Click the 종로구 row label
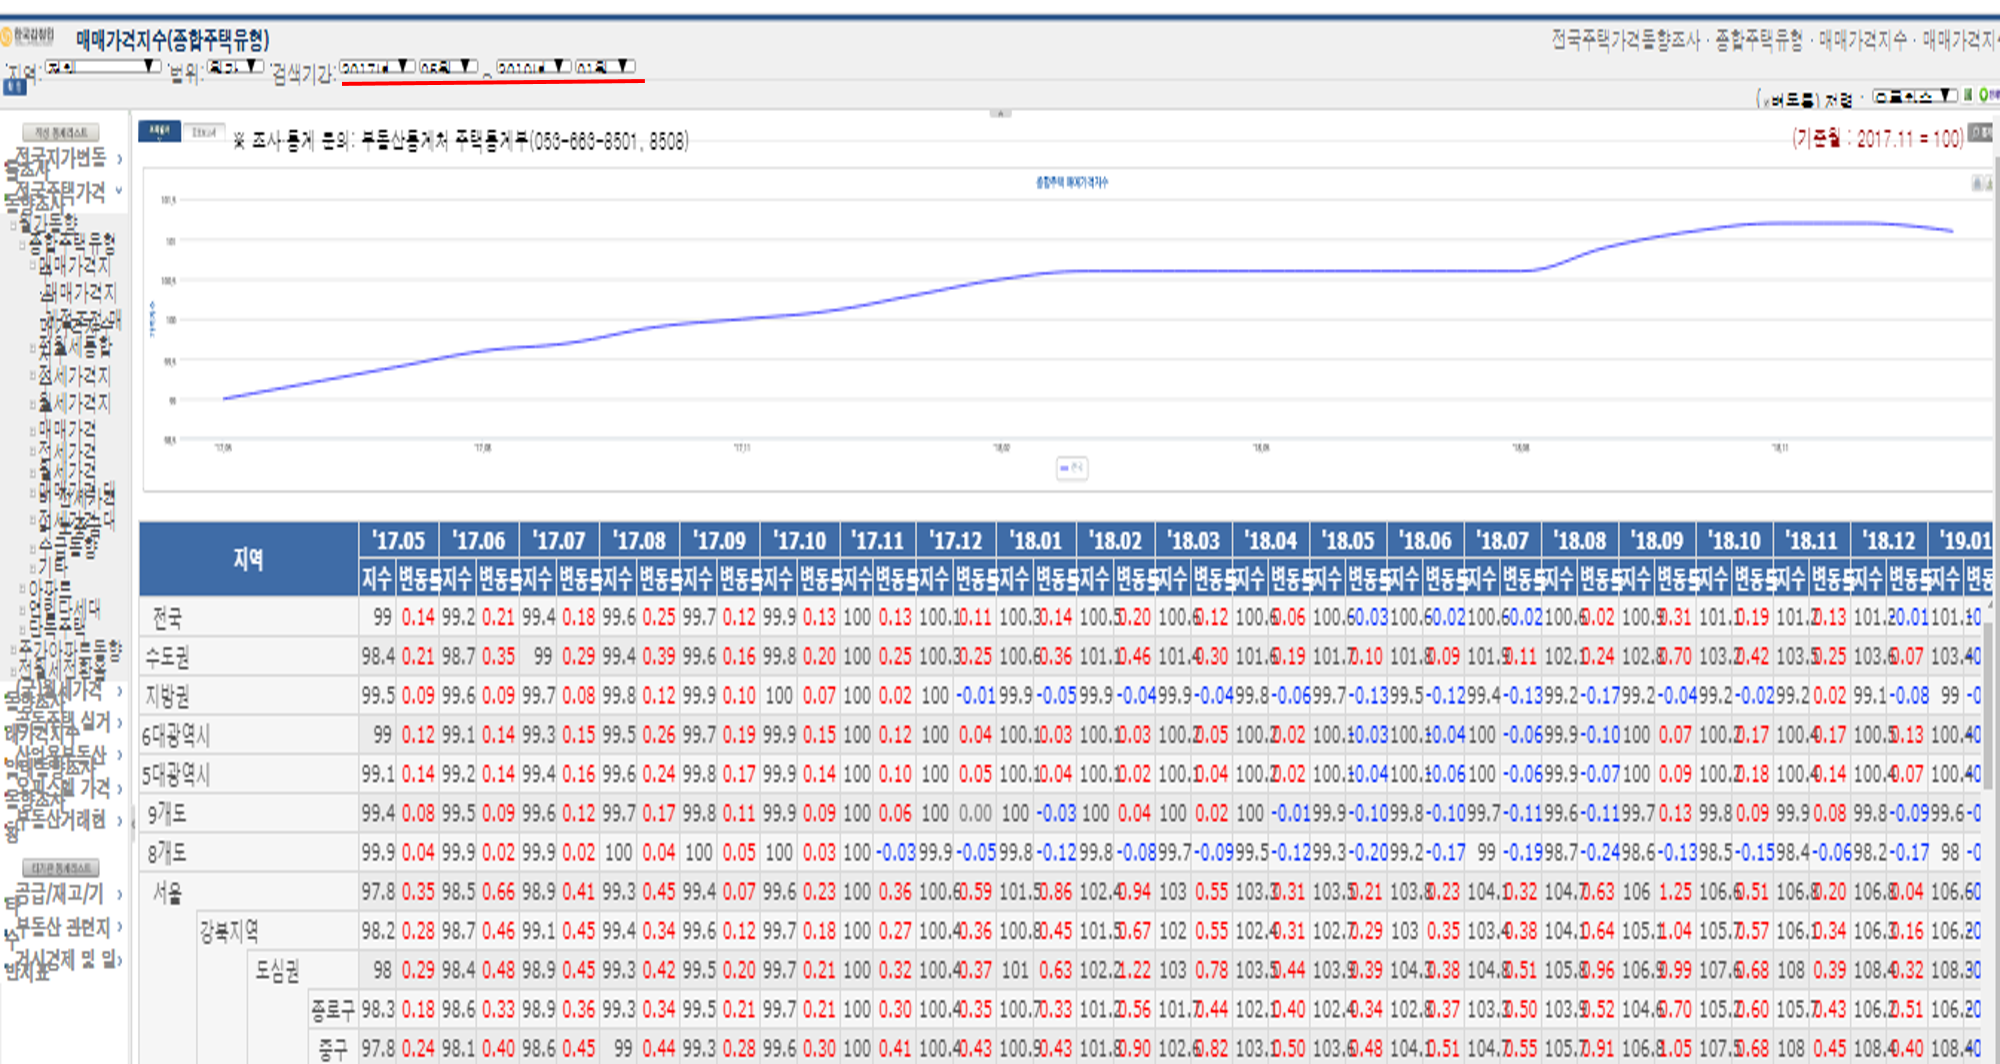2000x1064 pixels. (x=332, y=1010)
